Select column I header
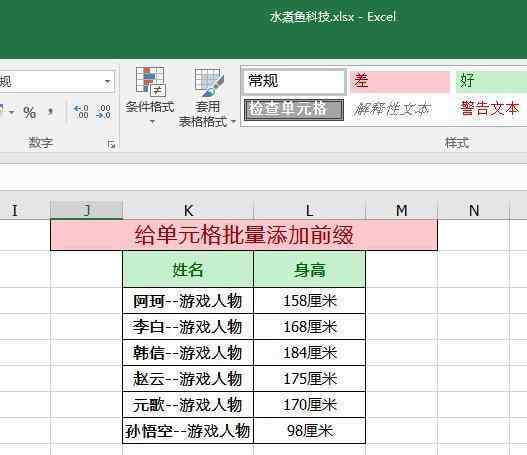 [25, 210]
